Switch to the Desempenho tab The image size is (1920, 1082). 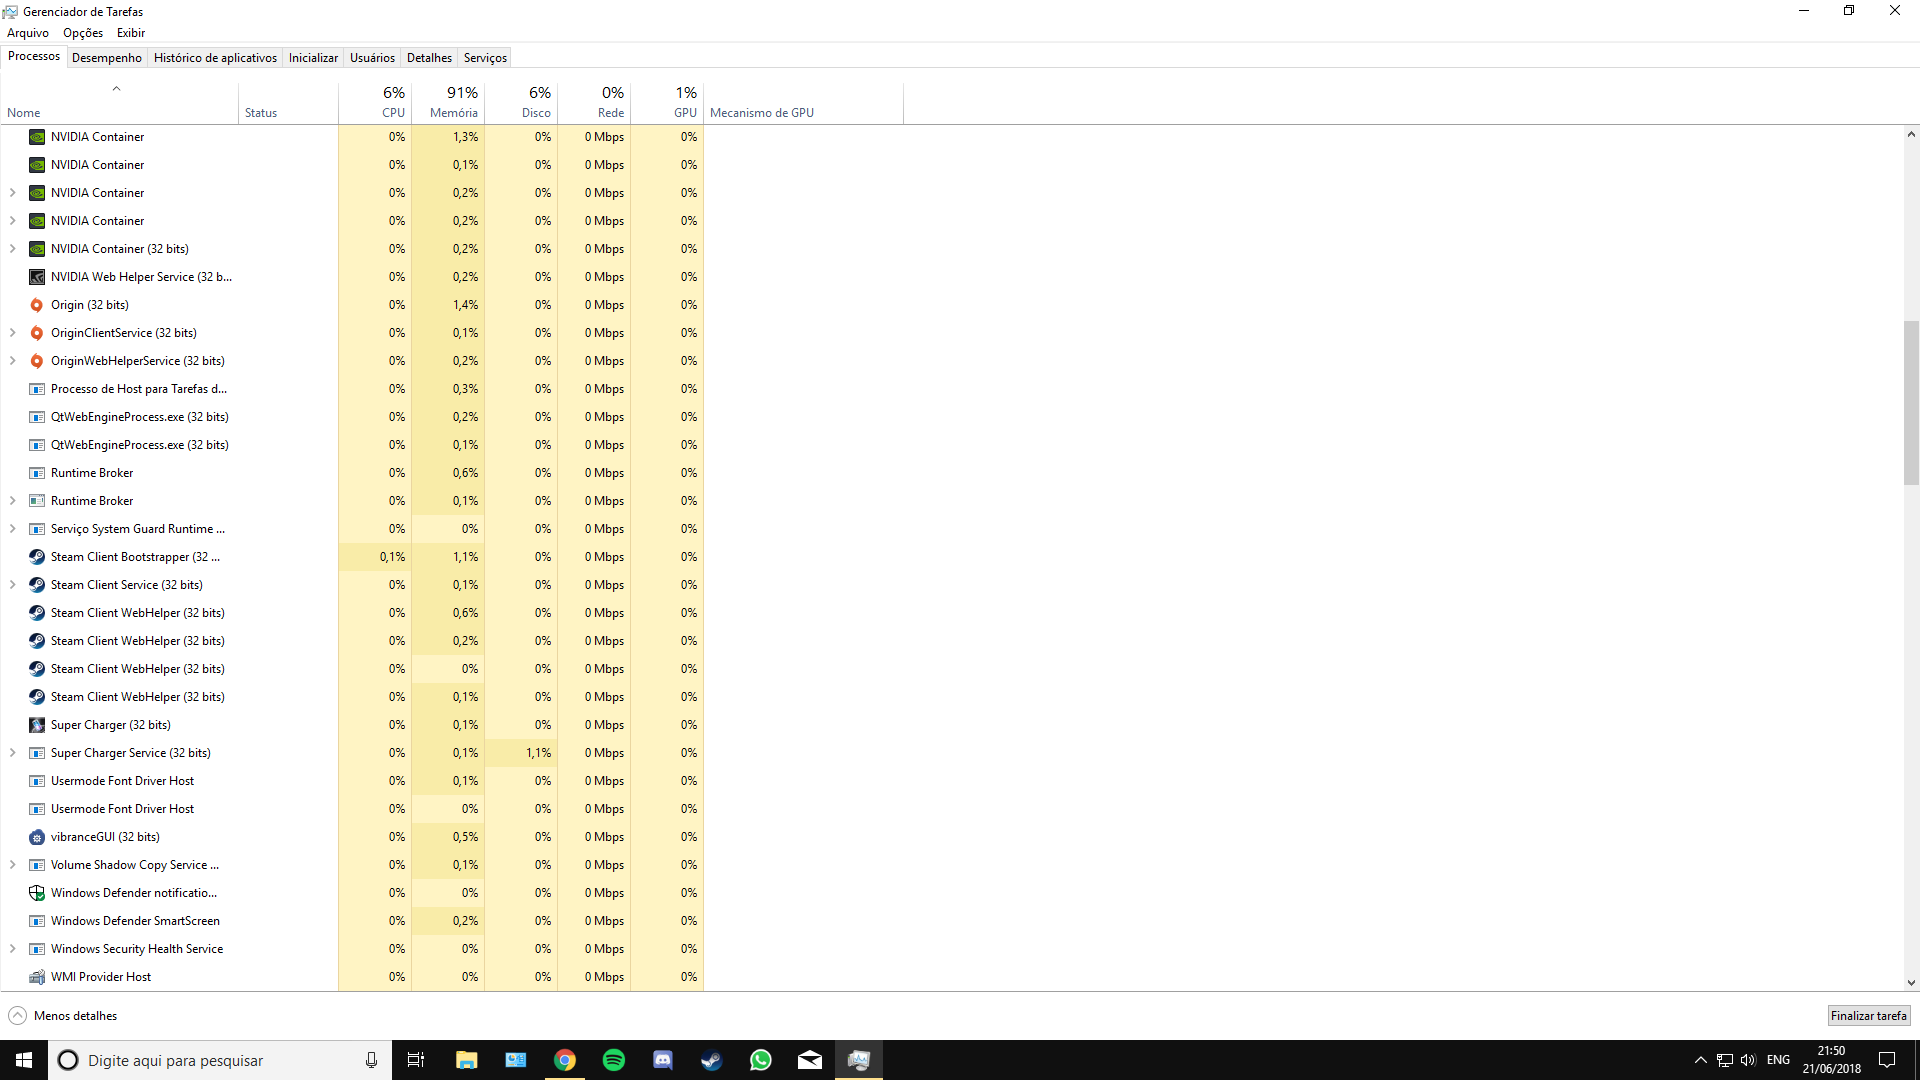tap(107, 58)
